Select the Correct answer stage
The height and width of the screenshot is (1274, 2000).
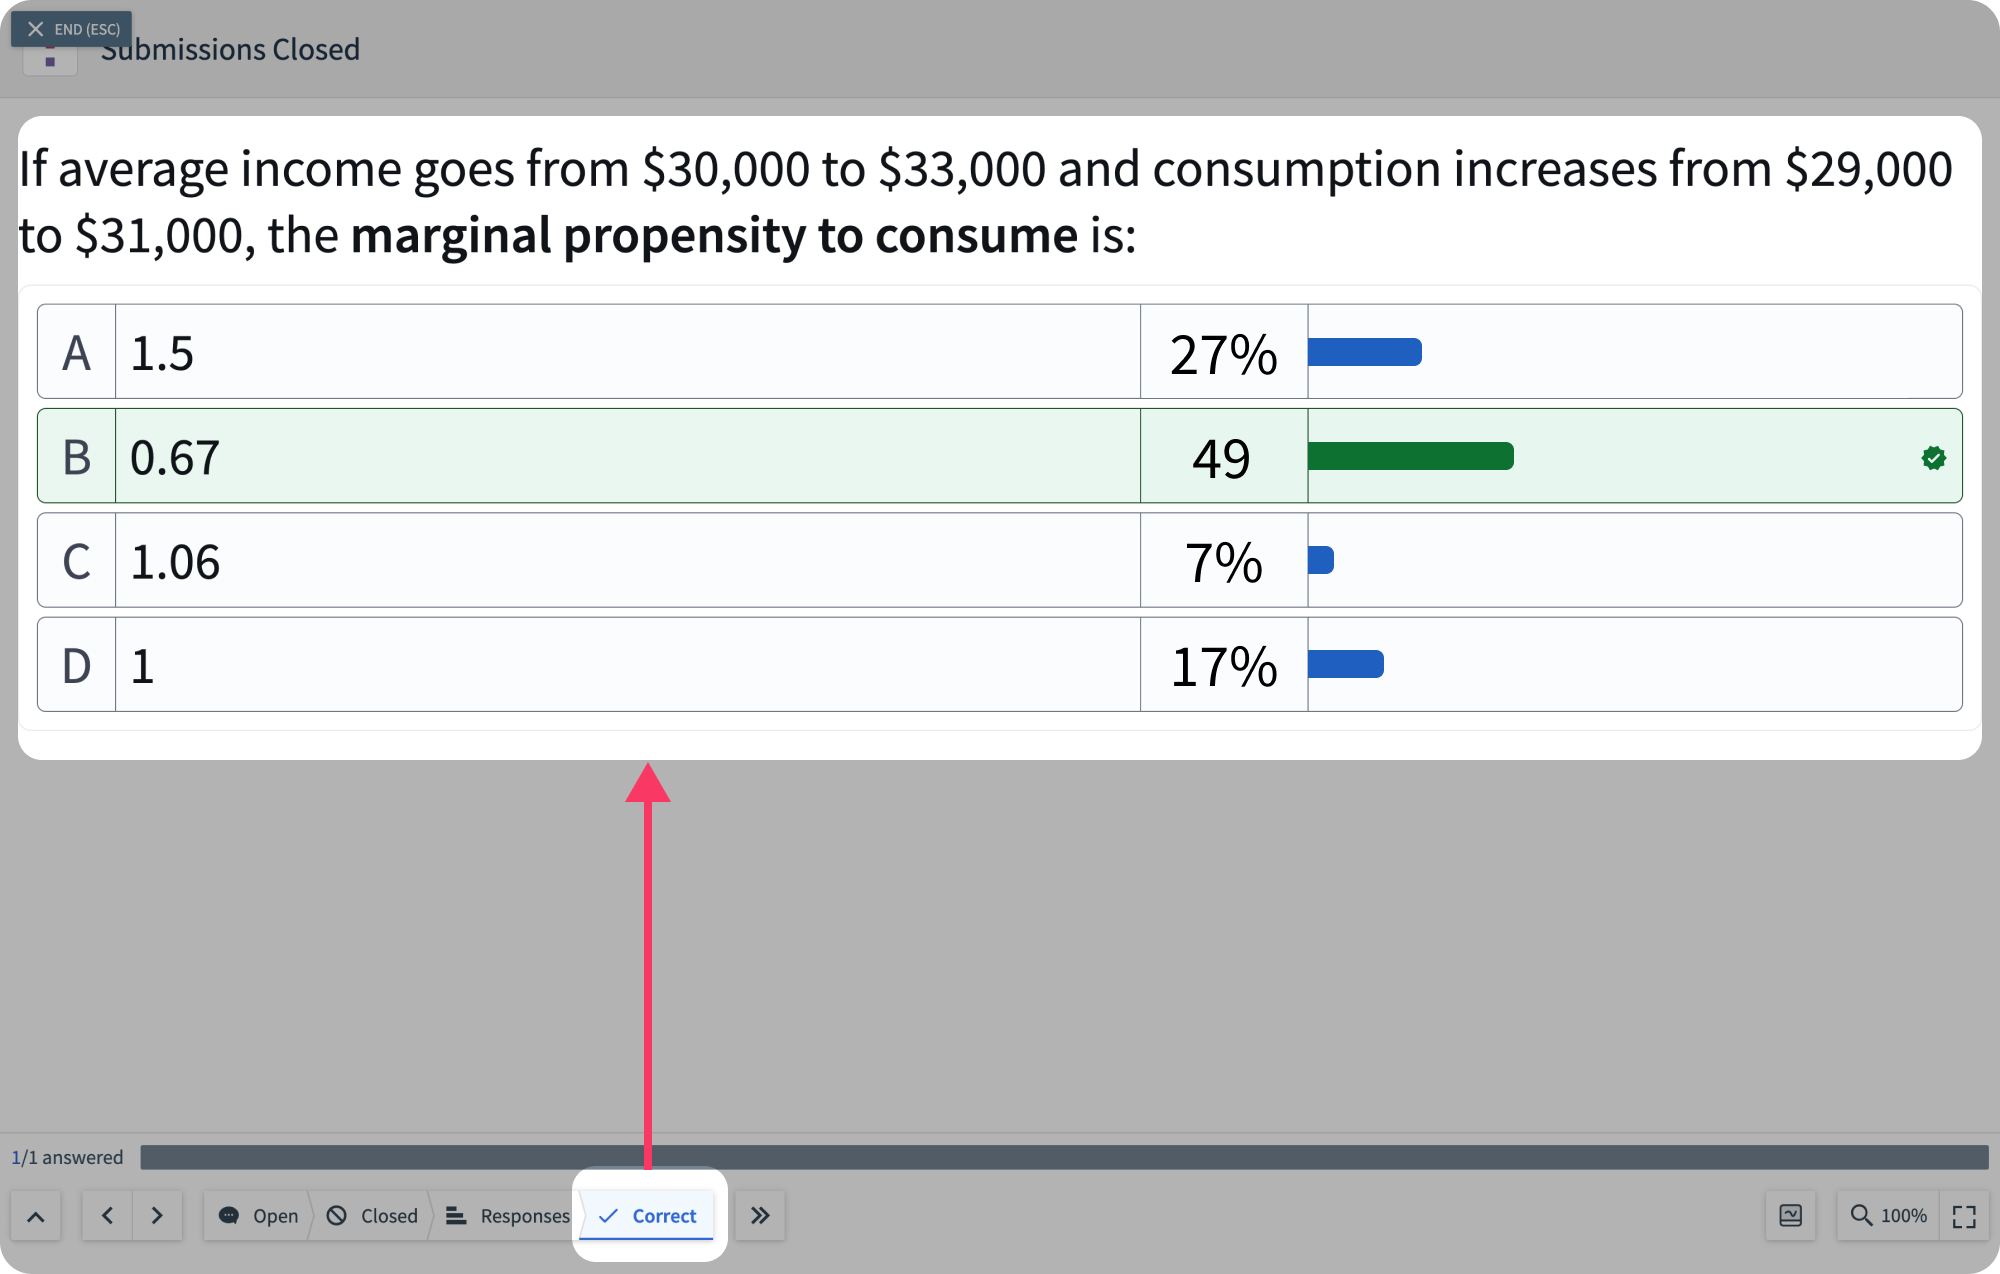click(648, 1216)
